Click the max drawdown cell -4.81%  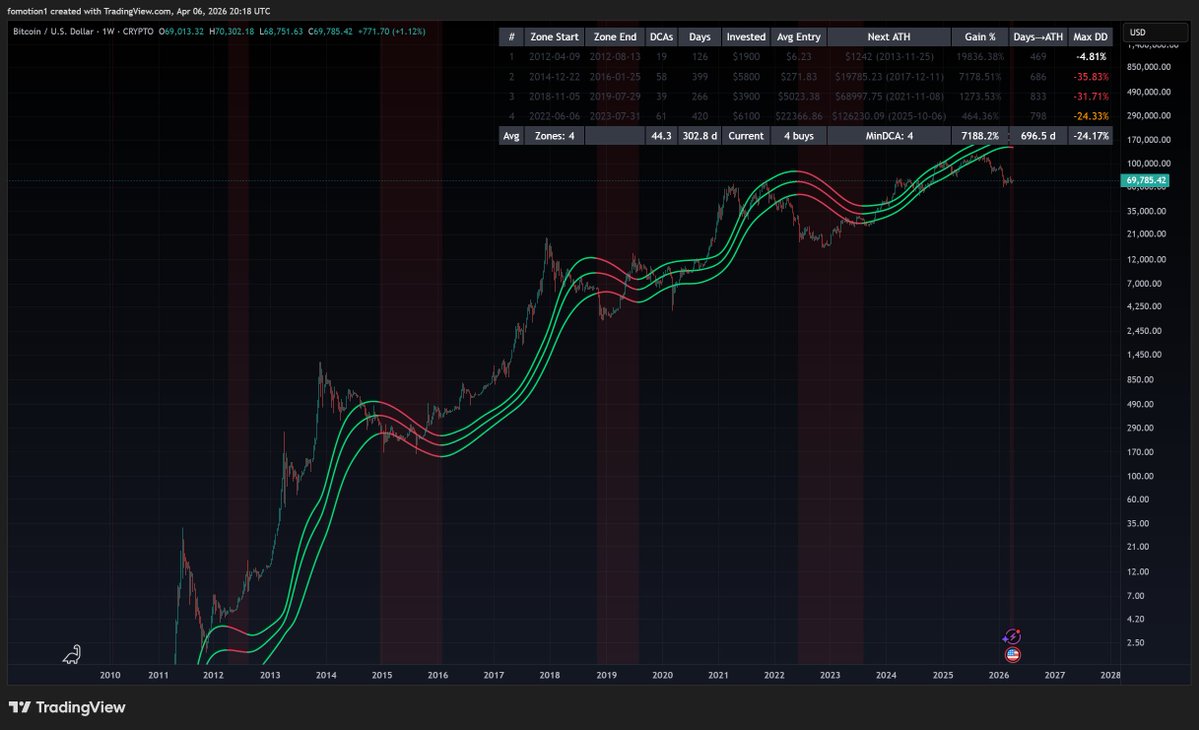click(1090, 57)
